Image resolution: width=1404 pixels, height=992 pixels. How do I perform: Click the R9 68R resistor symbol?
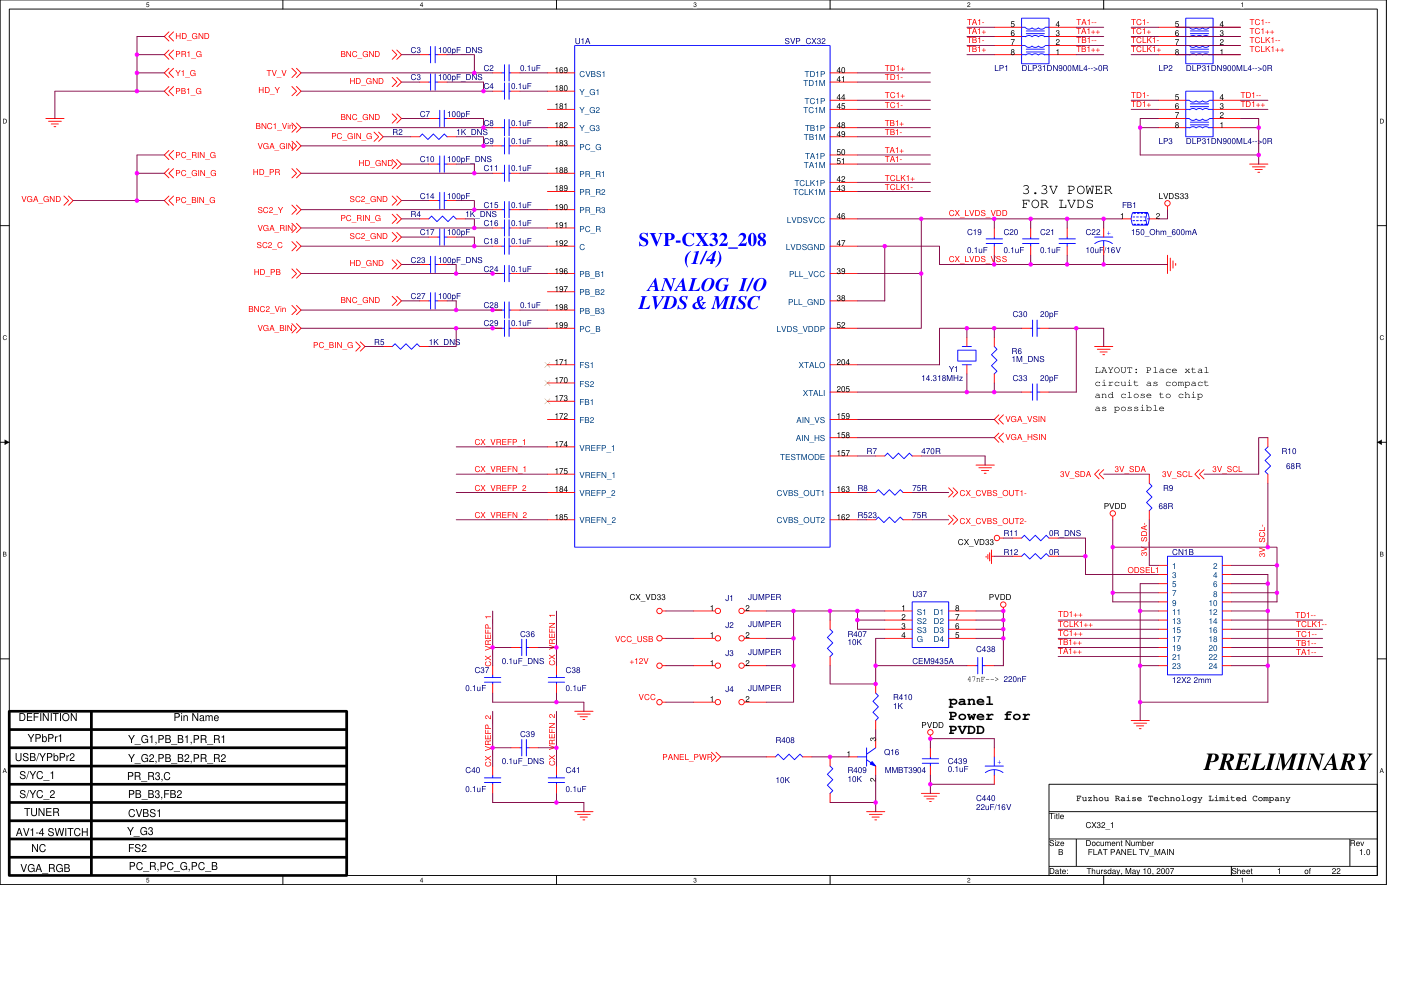pyautogui.click(x=1150, y=496)
